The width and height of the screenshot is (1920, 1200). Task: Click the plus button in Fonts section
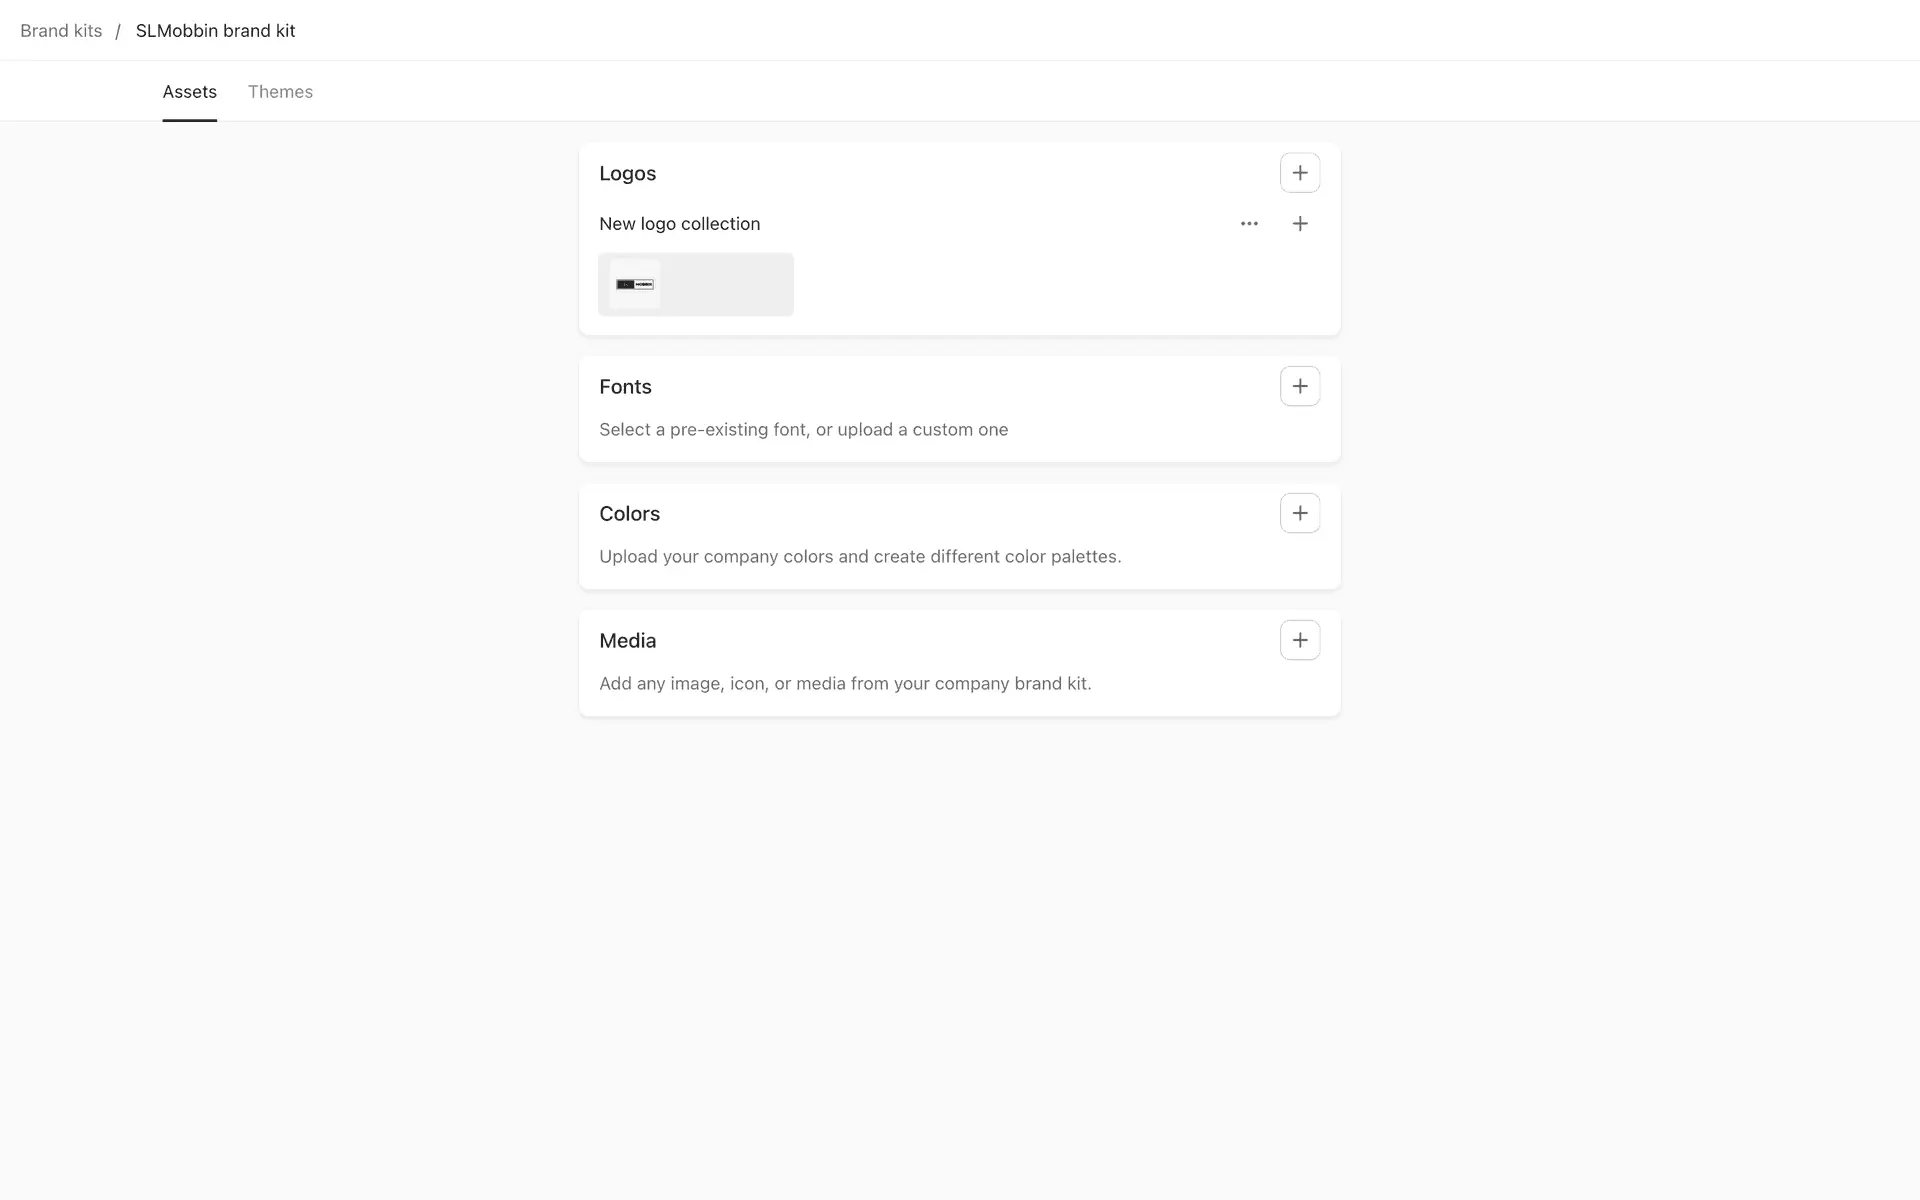point(1299,386)
